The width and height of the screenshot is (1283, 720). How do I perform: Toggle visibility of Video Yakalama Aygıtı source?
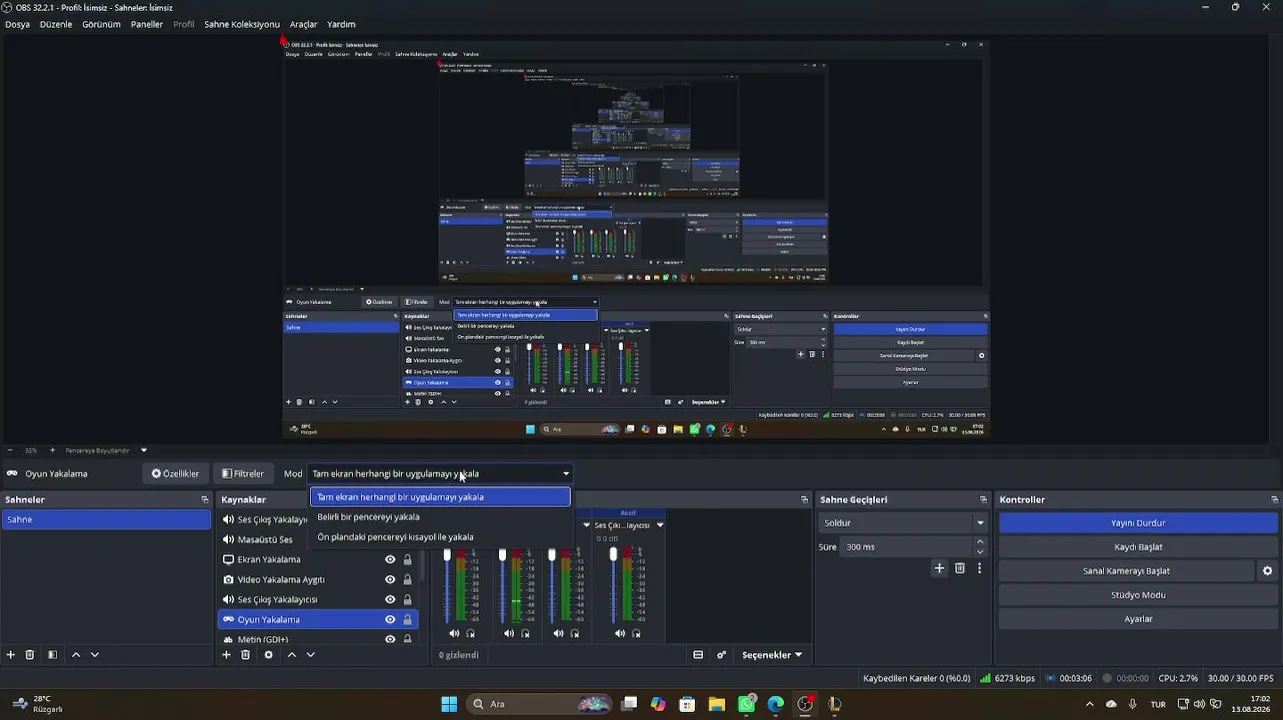tap(390, 580)
